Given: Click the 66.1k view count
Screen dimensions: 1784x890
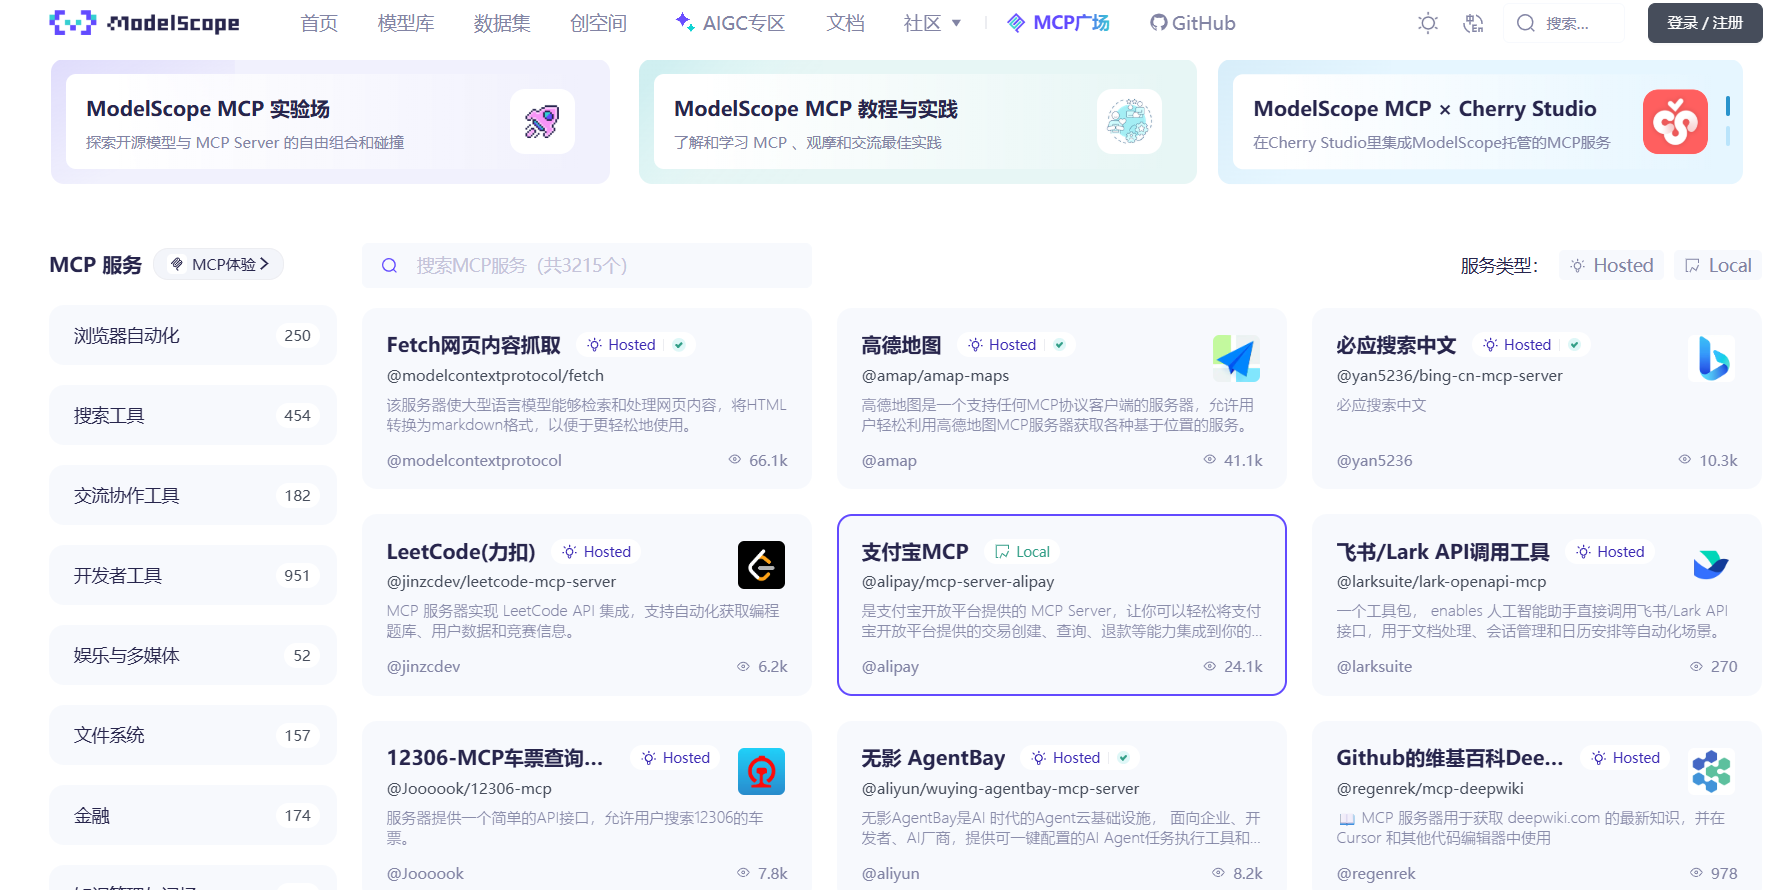Looking at the screenshot, I should click(768, 460).
